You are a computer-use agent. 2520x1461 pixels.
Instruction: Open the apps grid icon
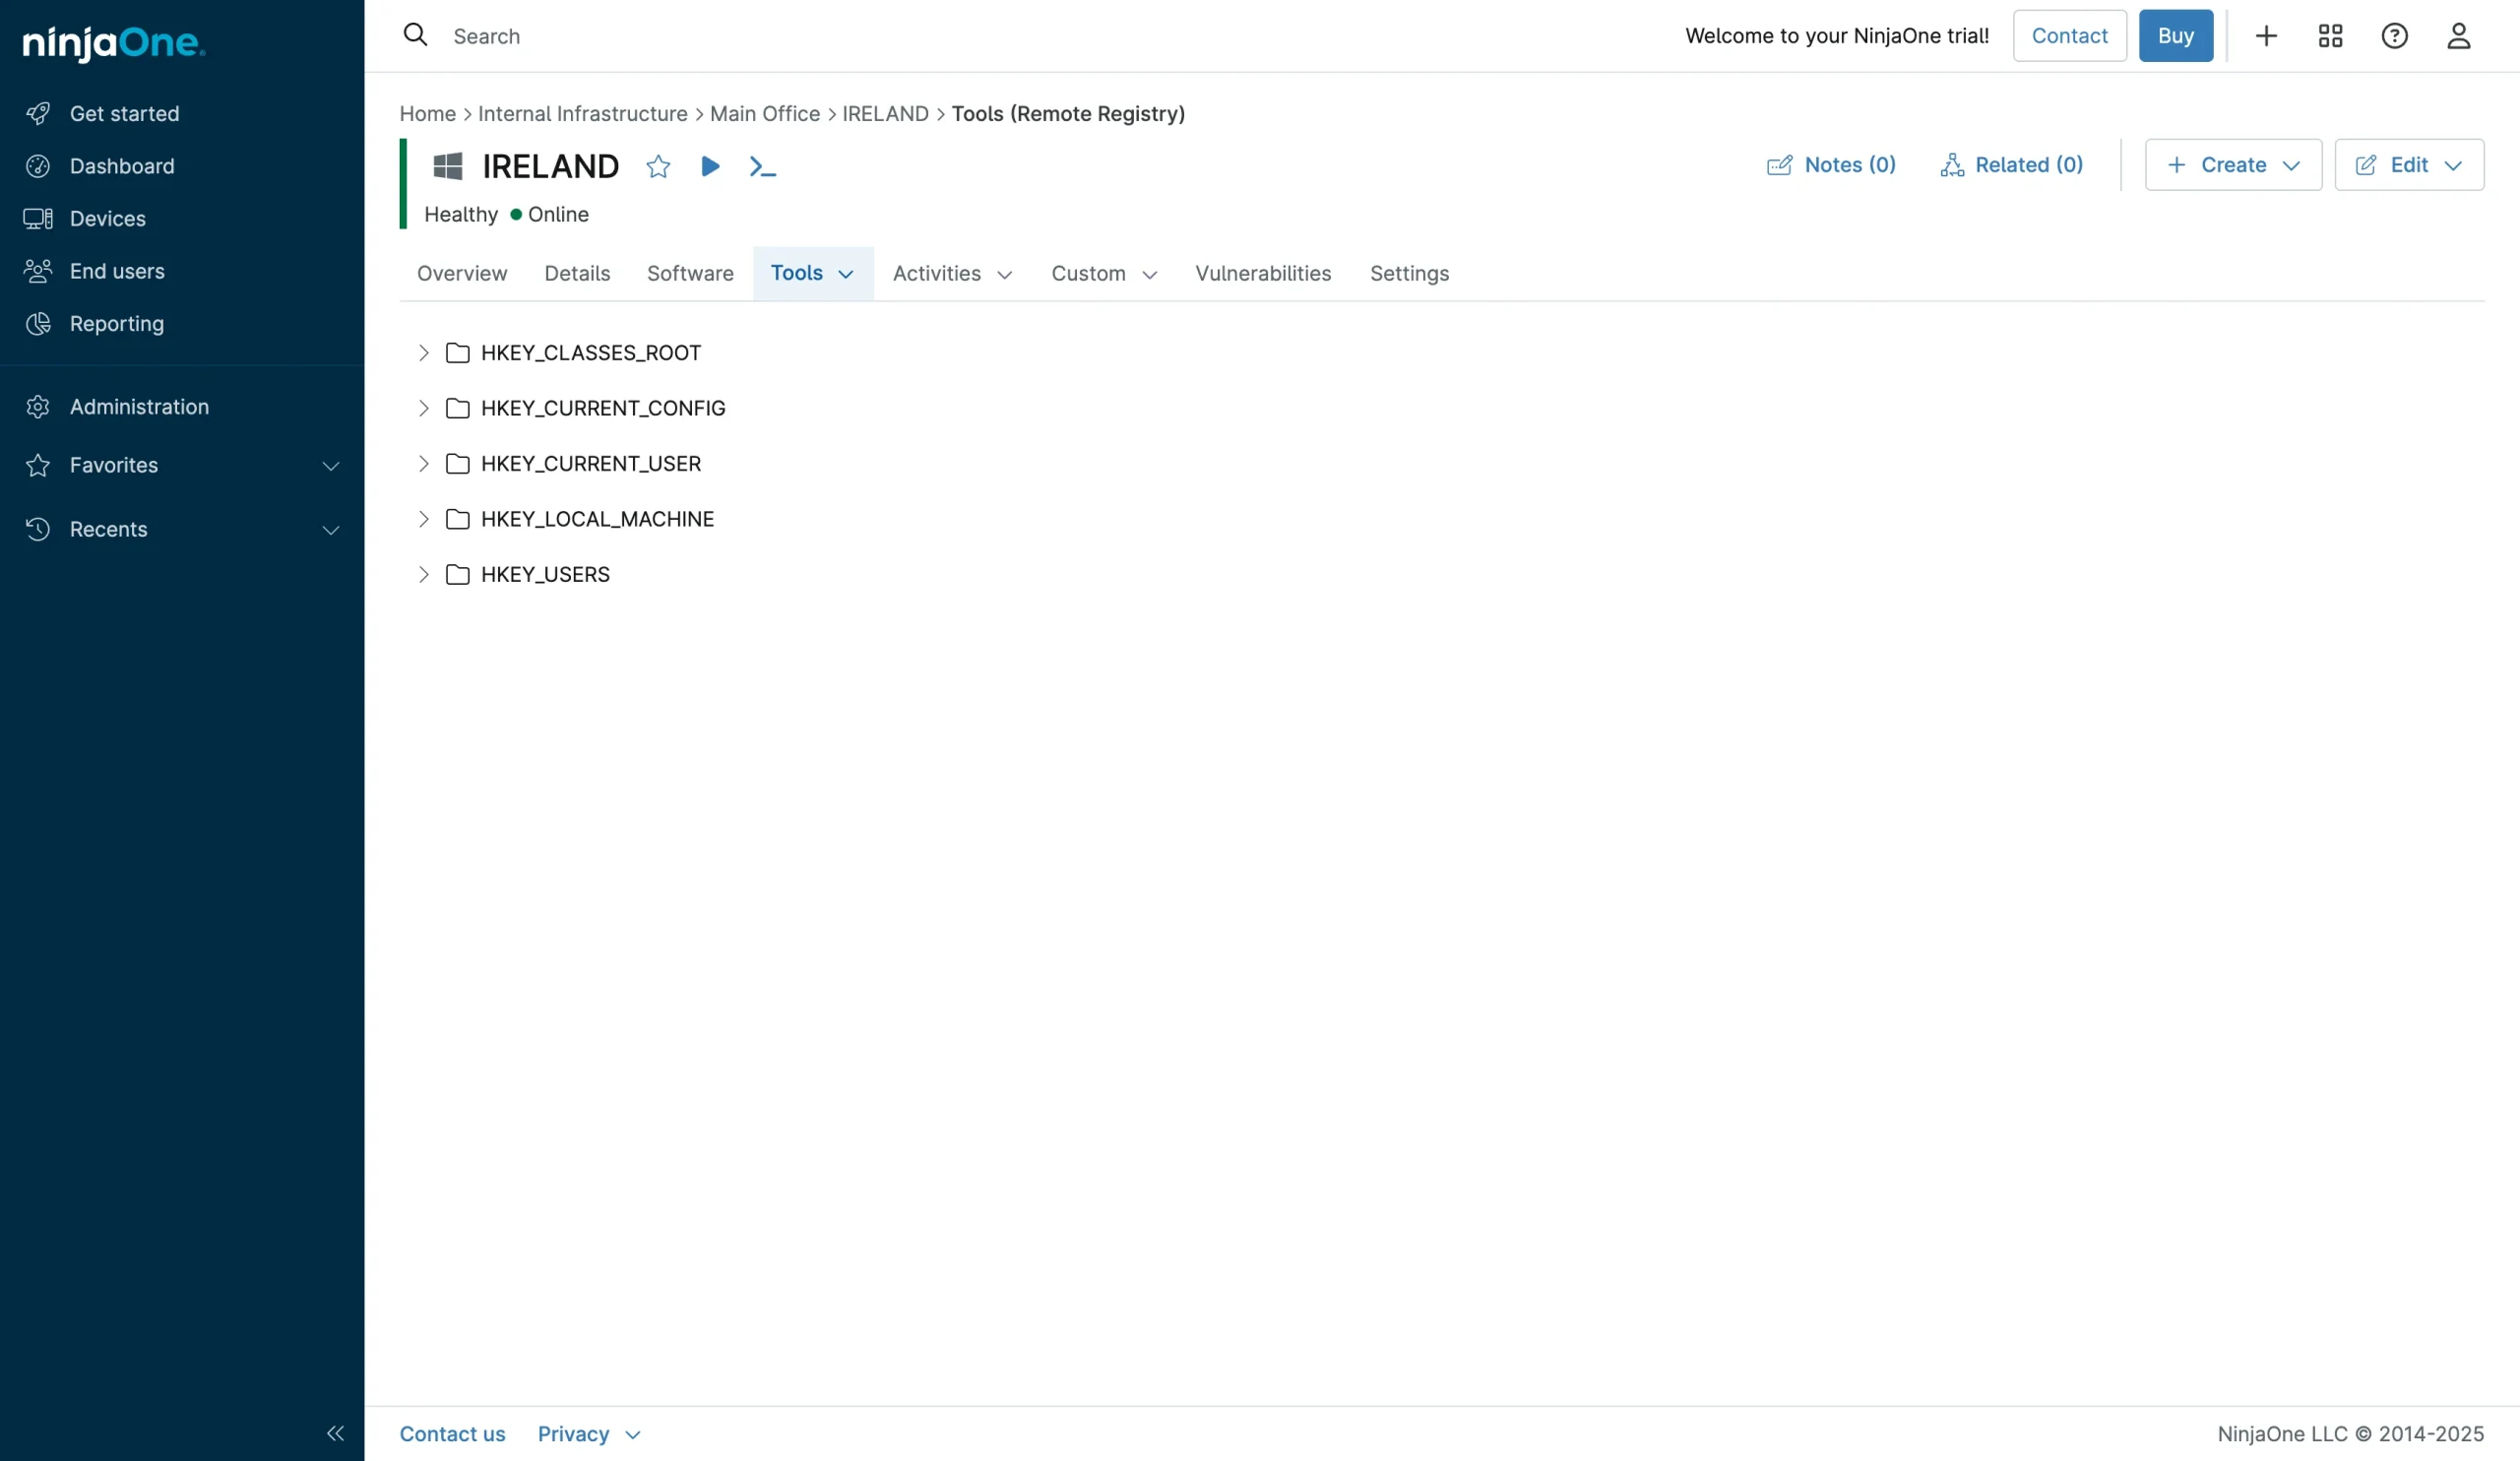[x=2330, y=36]
